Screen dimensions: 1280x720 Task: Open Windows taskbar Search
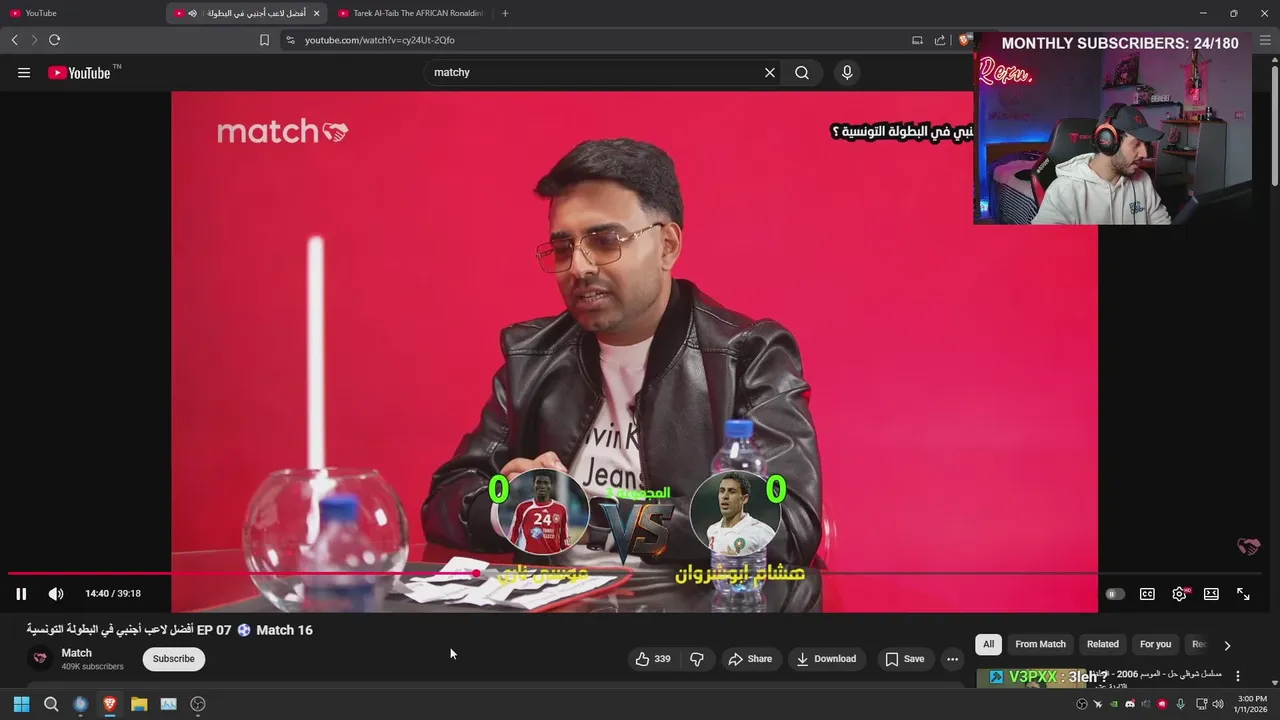click(51, 704)
